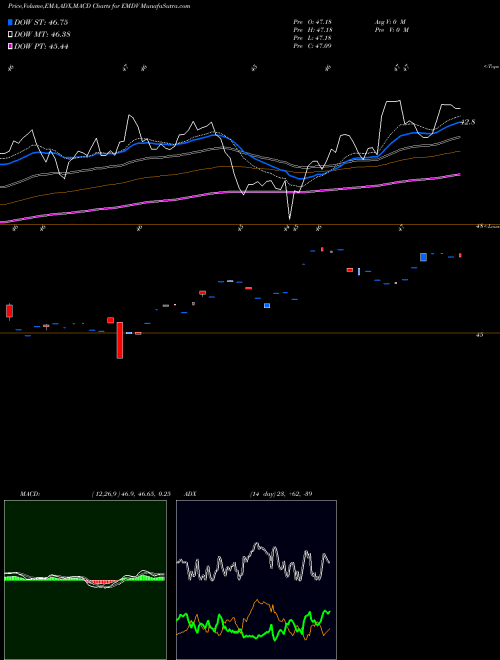Click the blue DOW ST legend swatch
Viewport: 500px width, 660px height.
[x=11, y=22]
